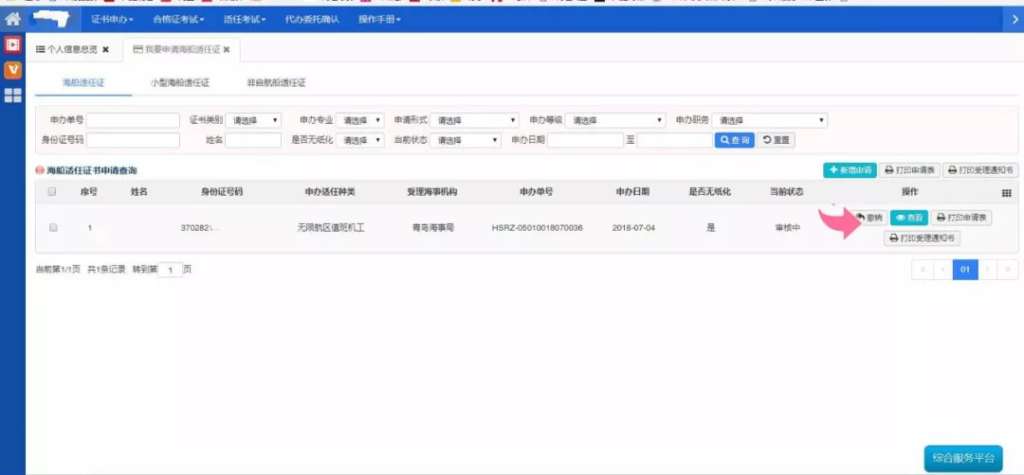Click the 申办日期 start date field
The image size is (1024, 475).
coord(585,140)
